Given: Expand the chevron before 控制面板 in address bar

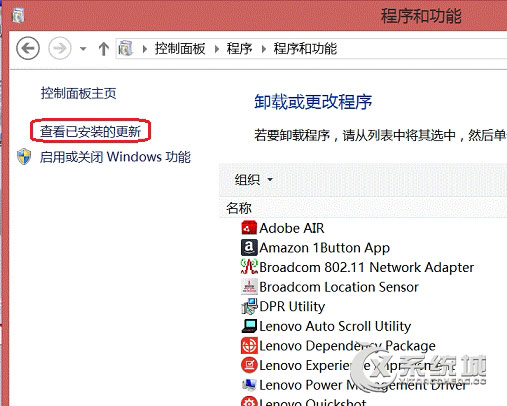Looking at the screenshot, I should click(144, 49).
